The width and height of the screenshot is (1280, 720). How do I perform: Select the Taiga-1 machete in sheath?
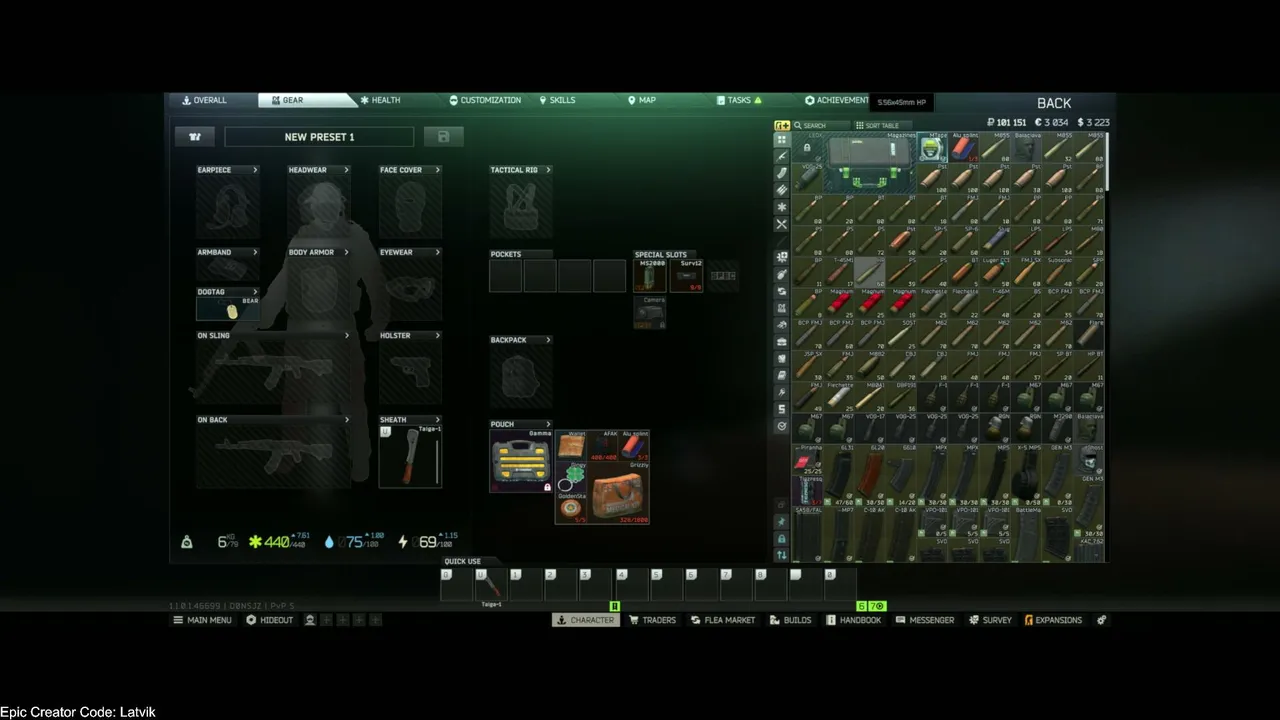(410, 456)
